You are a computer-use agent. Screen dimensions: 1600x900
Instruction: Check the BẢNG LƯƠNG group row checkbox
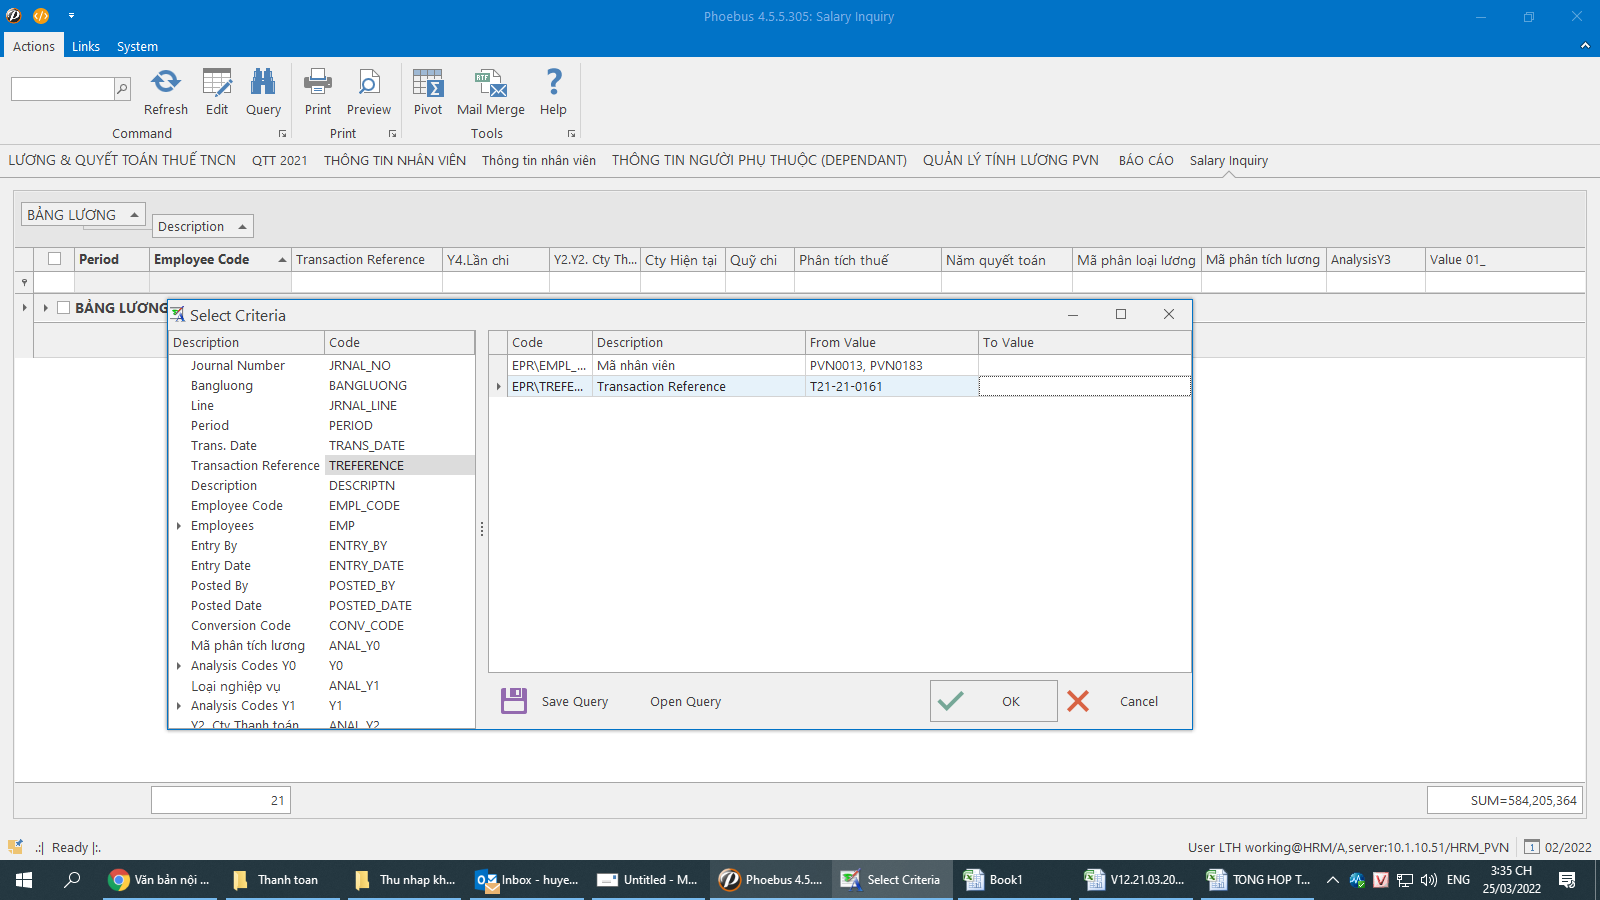point(64,308)
